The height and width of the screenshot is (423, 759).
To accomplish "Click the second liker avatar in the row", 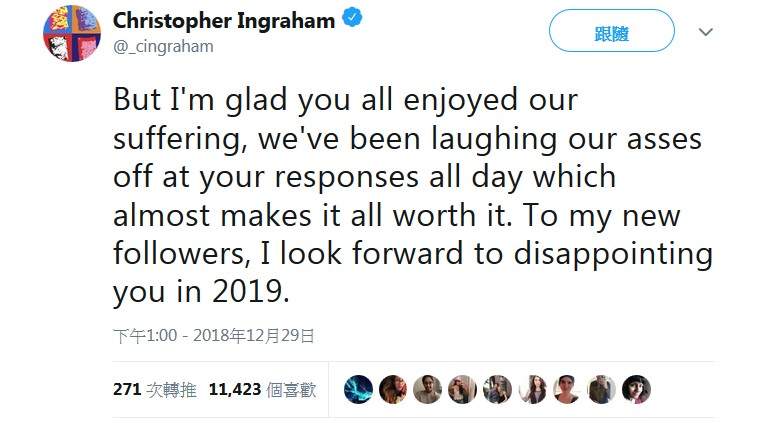I will (393, 389).
